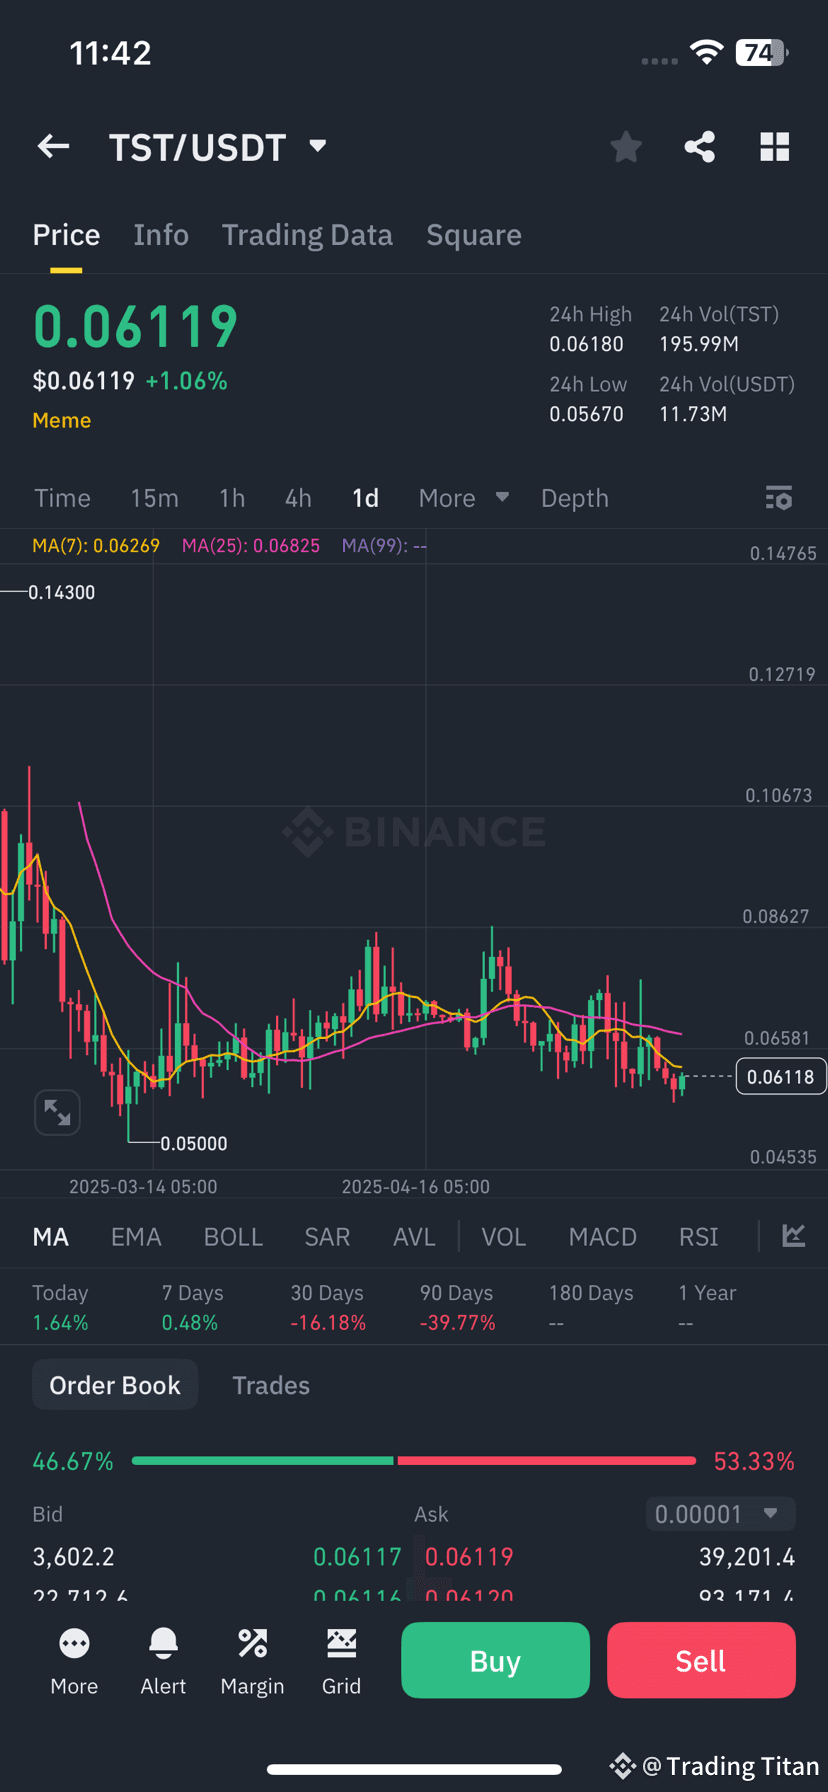Switch to the Price tab

tap(66, 235)
